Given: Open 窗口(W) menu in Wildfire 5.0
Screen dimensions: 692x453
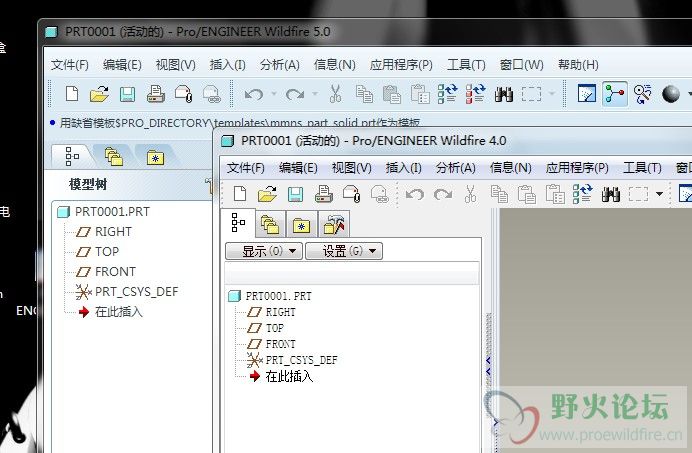Looking at the screenshot, I should pos(522,65).
